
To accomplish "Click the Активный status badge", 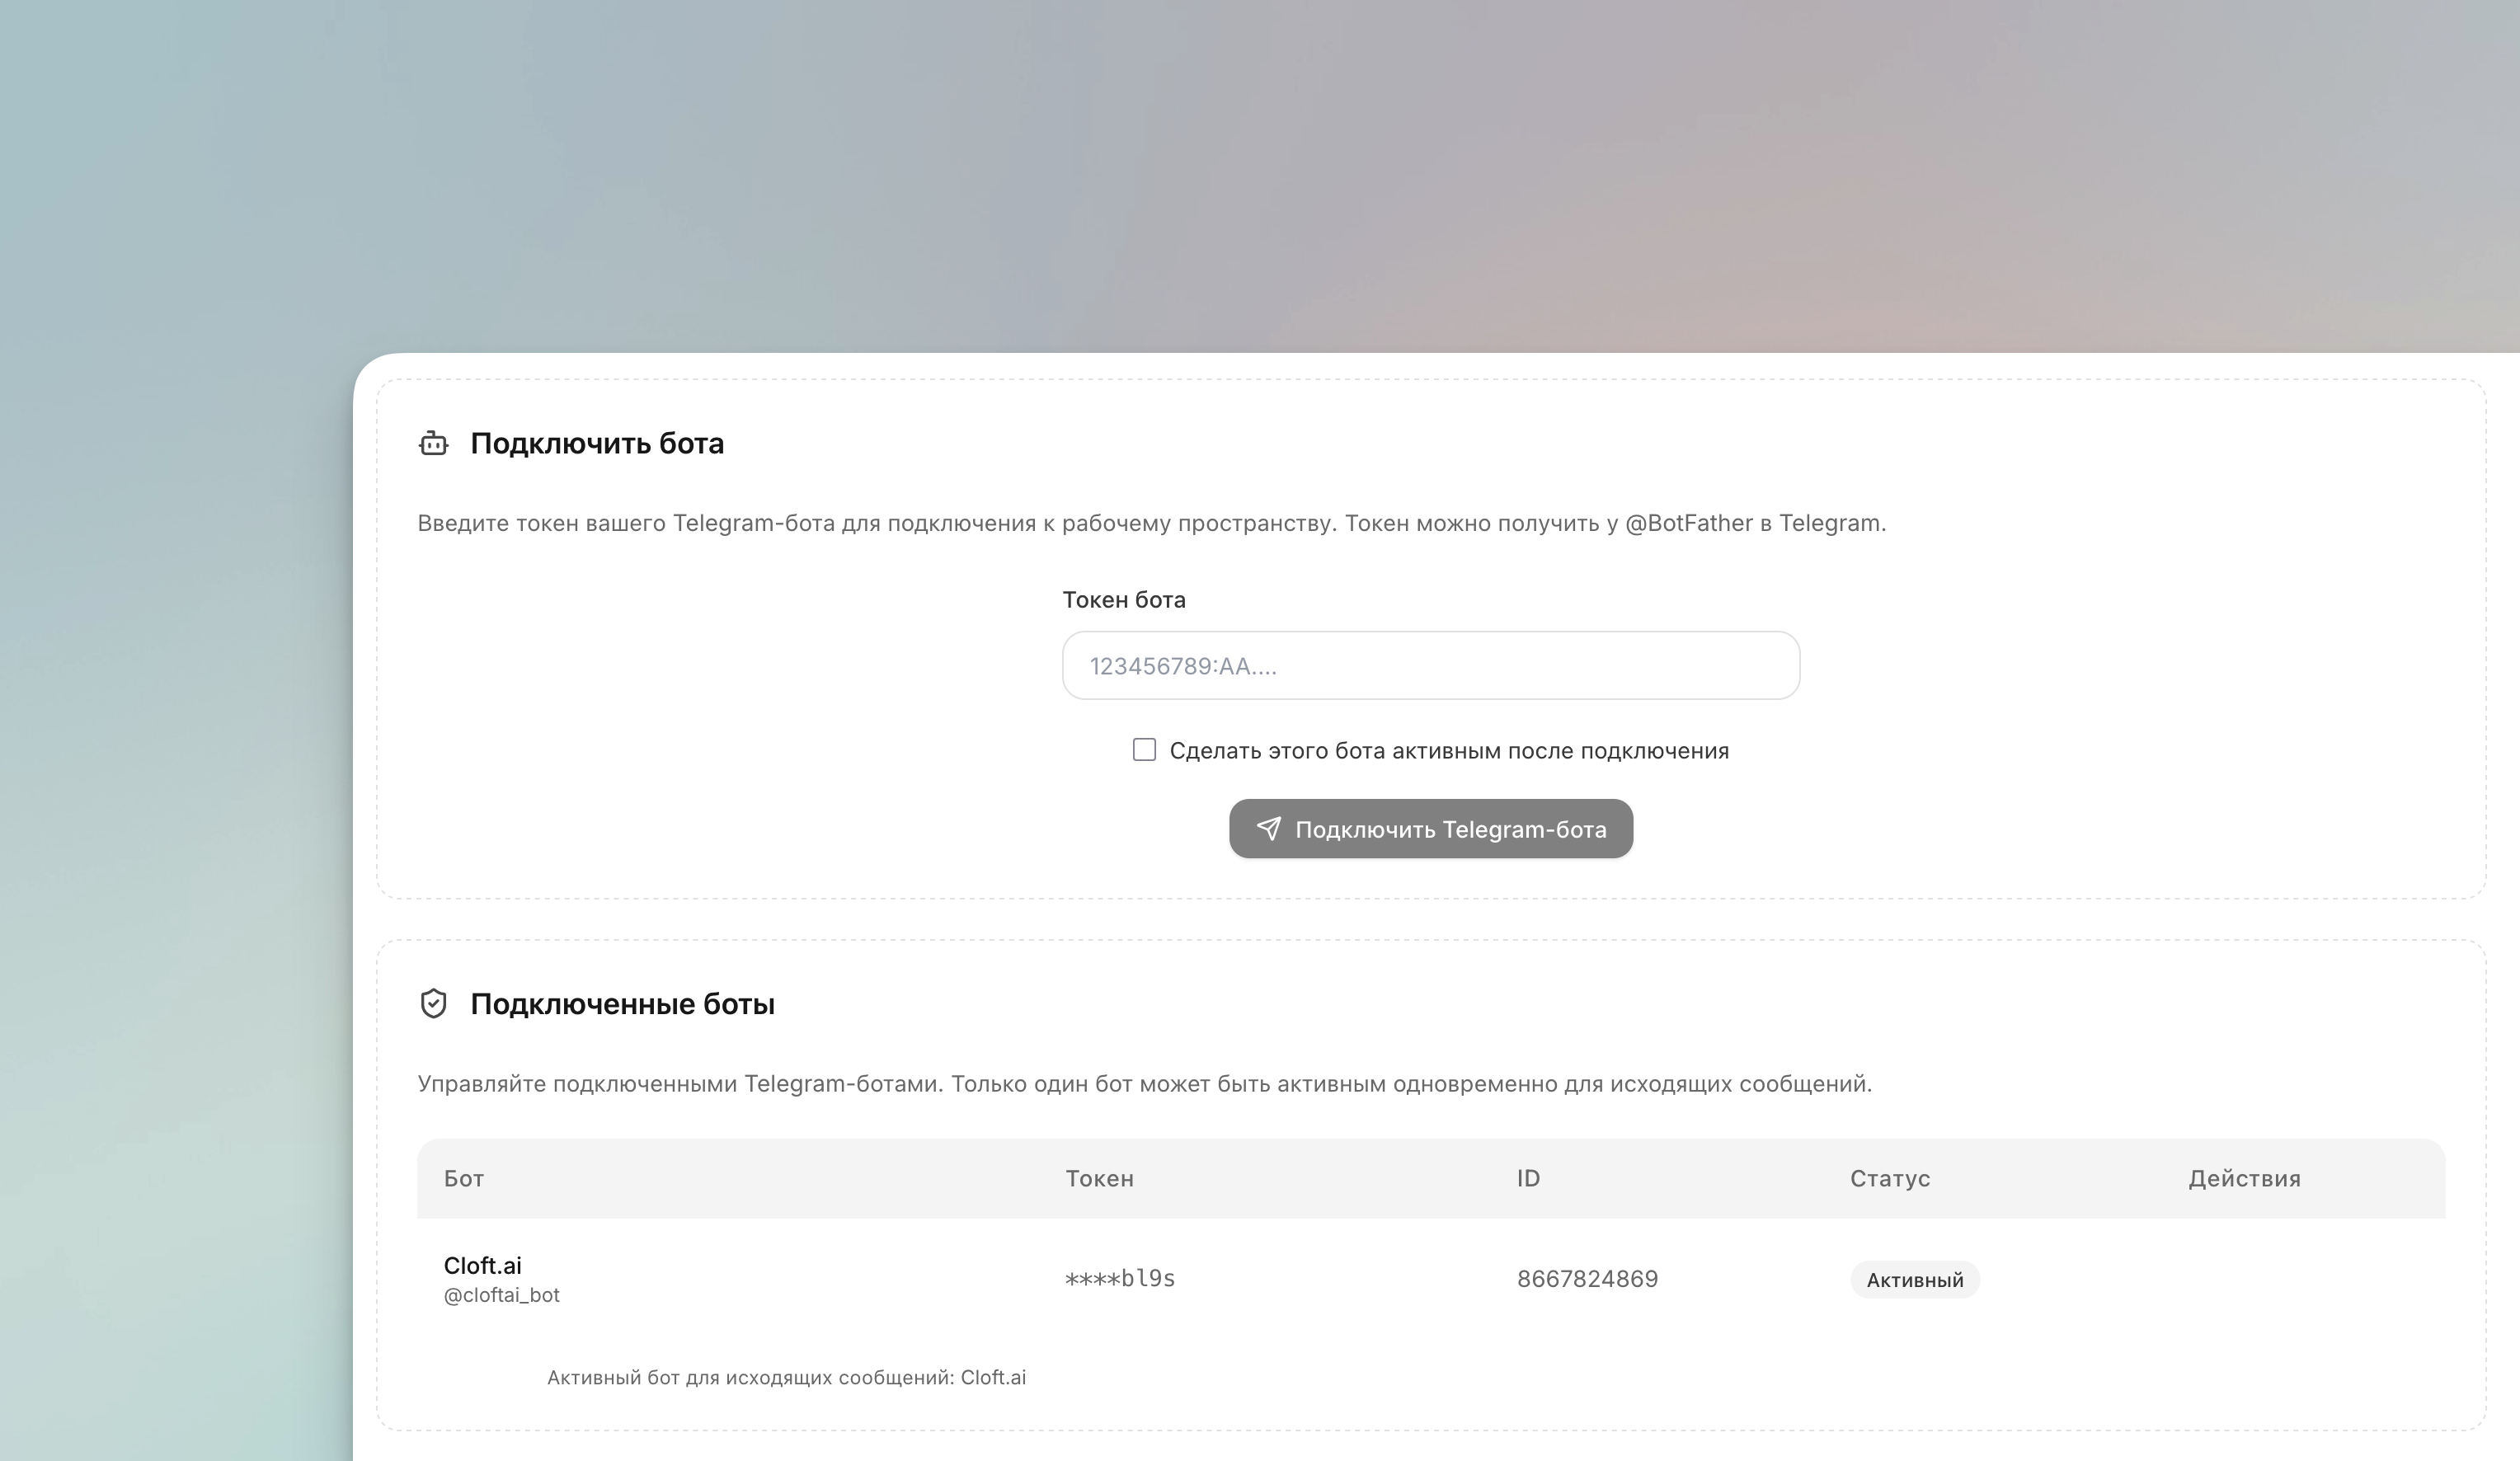I will (1914, 1280).
